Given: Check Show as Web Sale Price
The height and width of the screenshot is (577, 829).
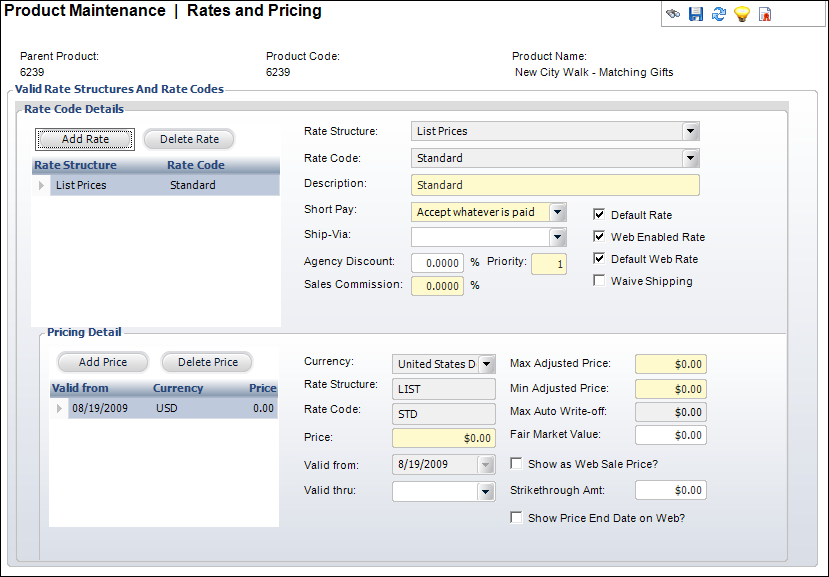Looking at the screenshot, I should (516, 463).
